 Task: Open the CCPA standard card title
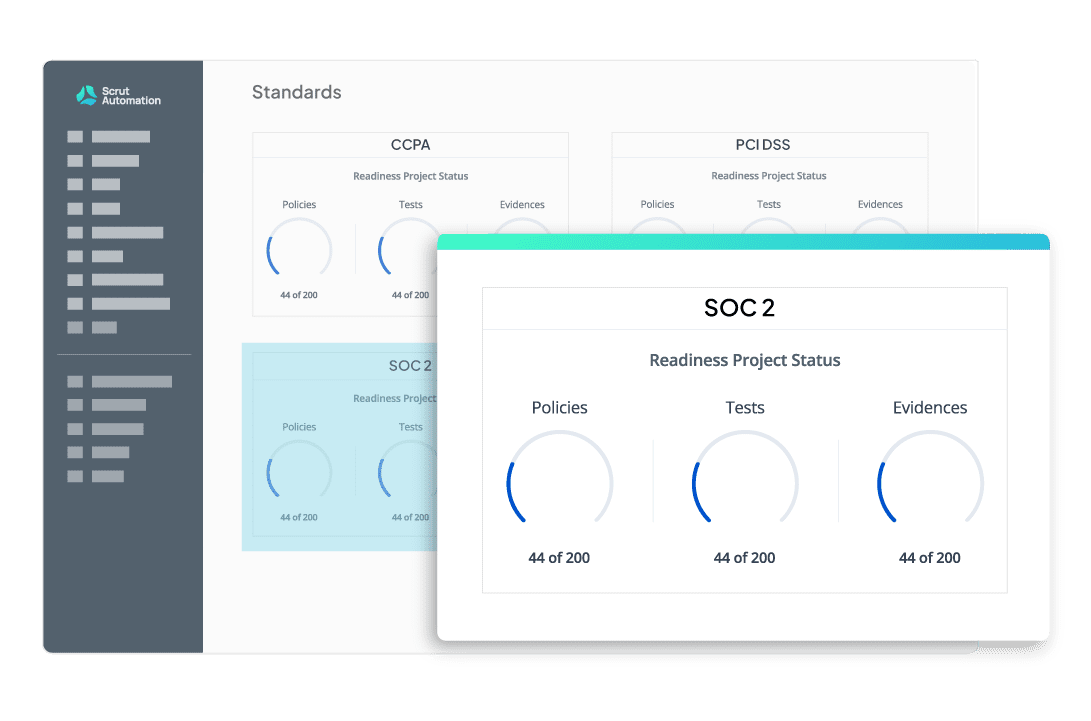[411, 145]
